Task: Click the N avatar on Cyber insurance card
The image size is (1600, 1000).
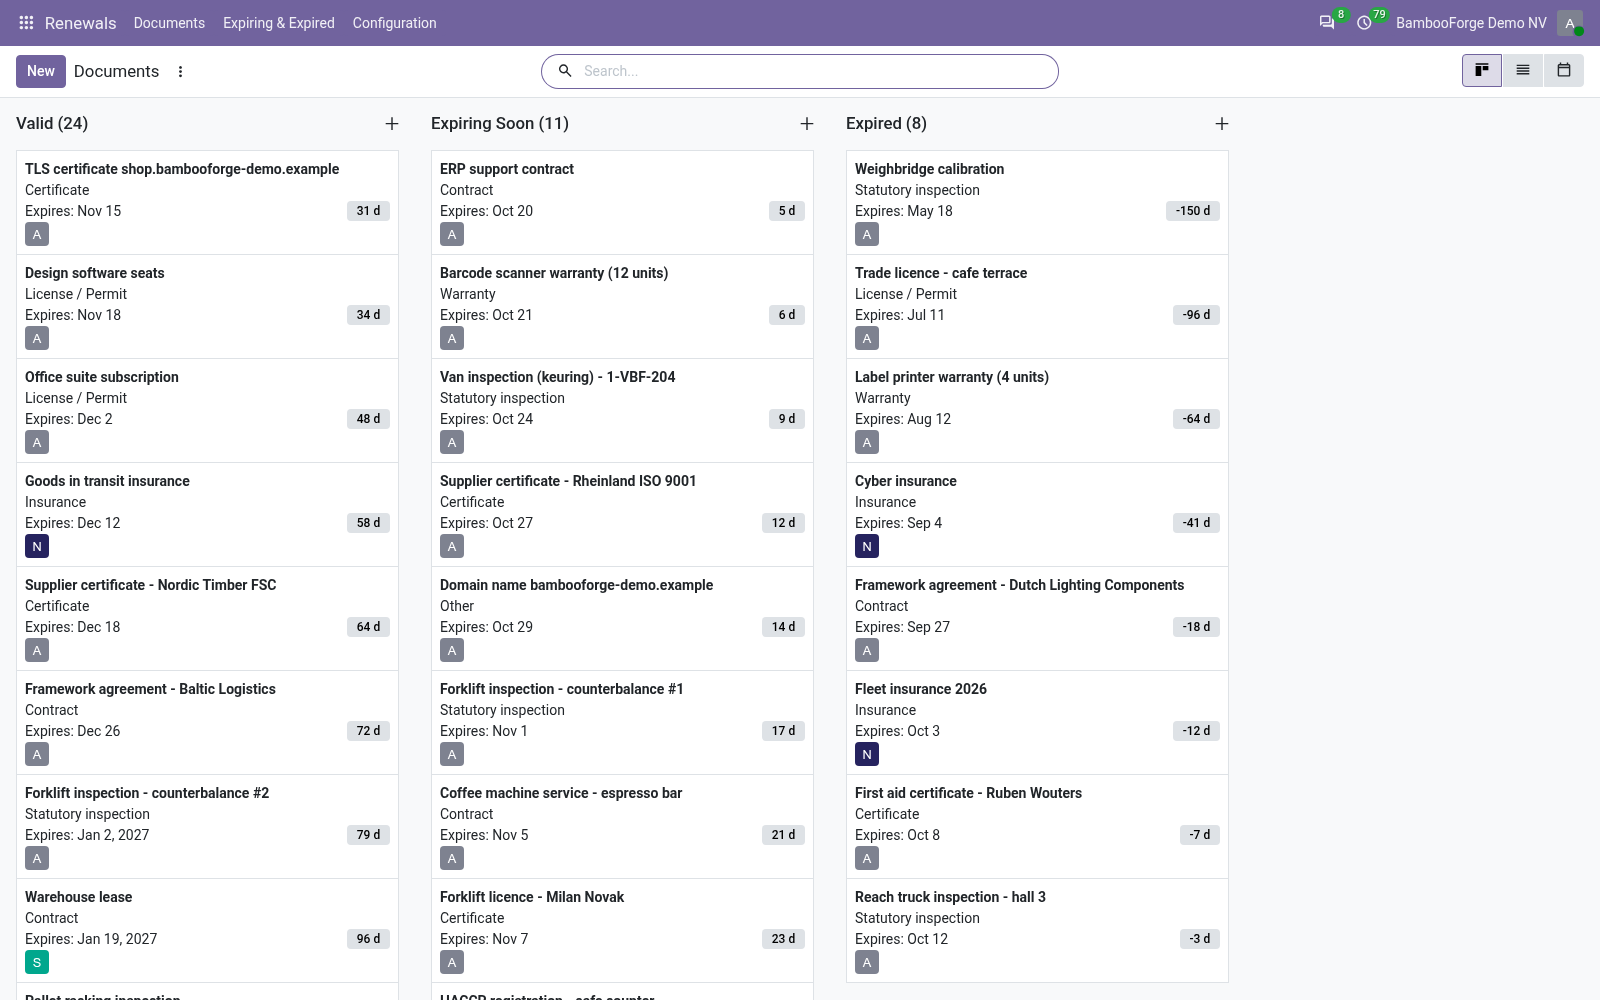Action: click(867, 546)
